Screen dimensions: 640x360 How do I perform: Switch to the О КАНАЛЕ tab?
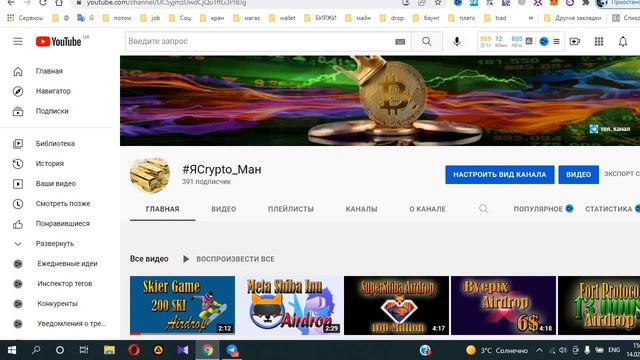427,209
